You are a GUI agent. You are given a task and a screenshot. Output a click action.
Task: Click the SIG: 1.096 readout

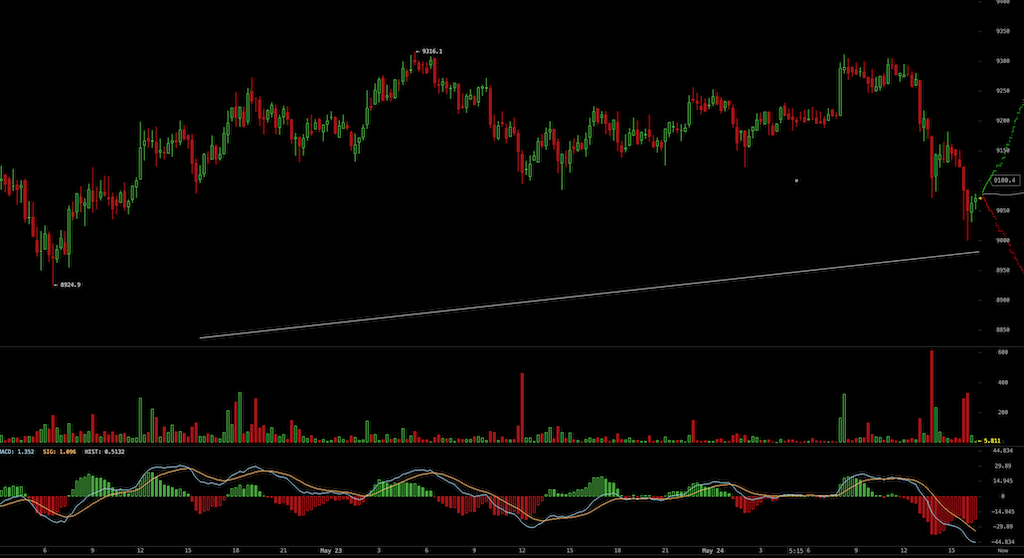59,451
